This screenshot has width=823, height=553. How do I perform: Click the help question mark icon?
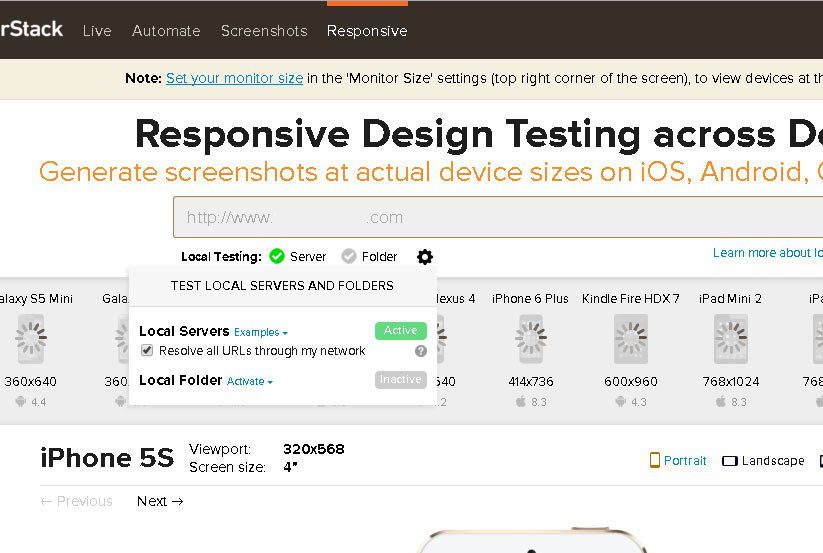pos(421,351)
